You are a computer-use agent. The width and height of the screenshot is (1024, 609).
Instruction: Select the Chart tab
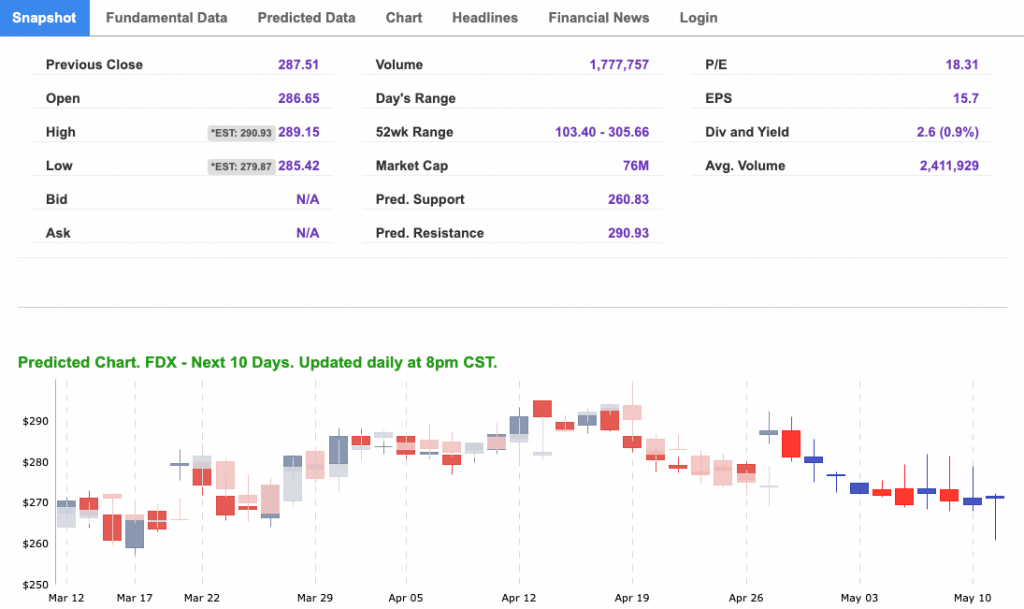click(x=403, y=18)
